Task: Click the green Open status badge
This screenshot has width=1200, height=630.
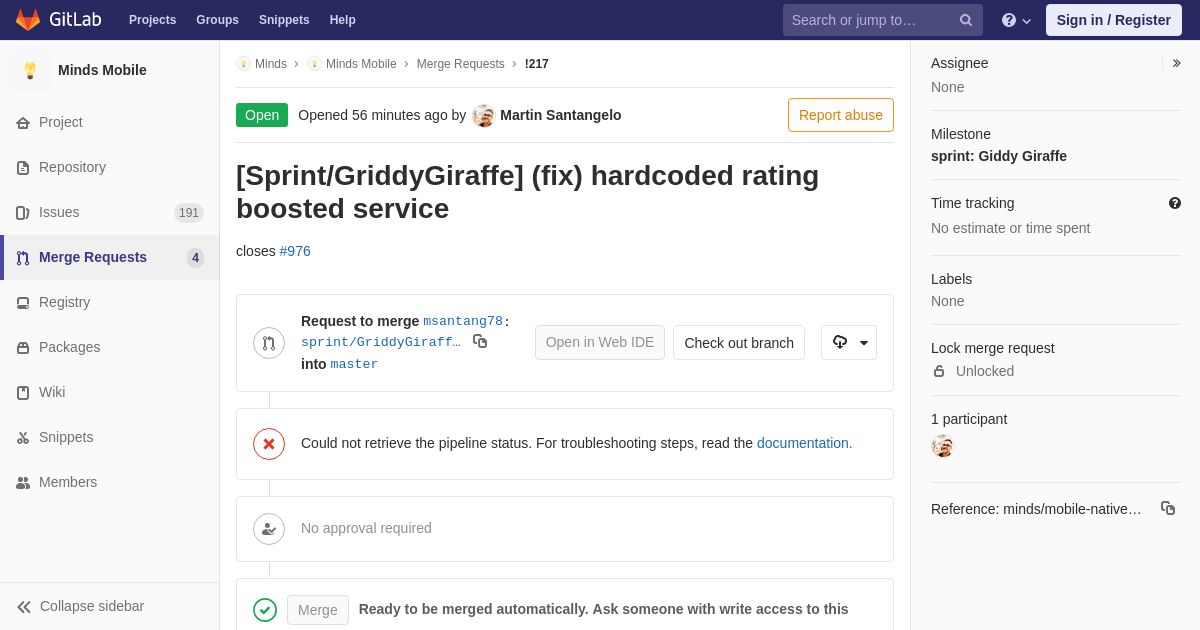Action: [x=262, y=115]
